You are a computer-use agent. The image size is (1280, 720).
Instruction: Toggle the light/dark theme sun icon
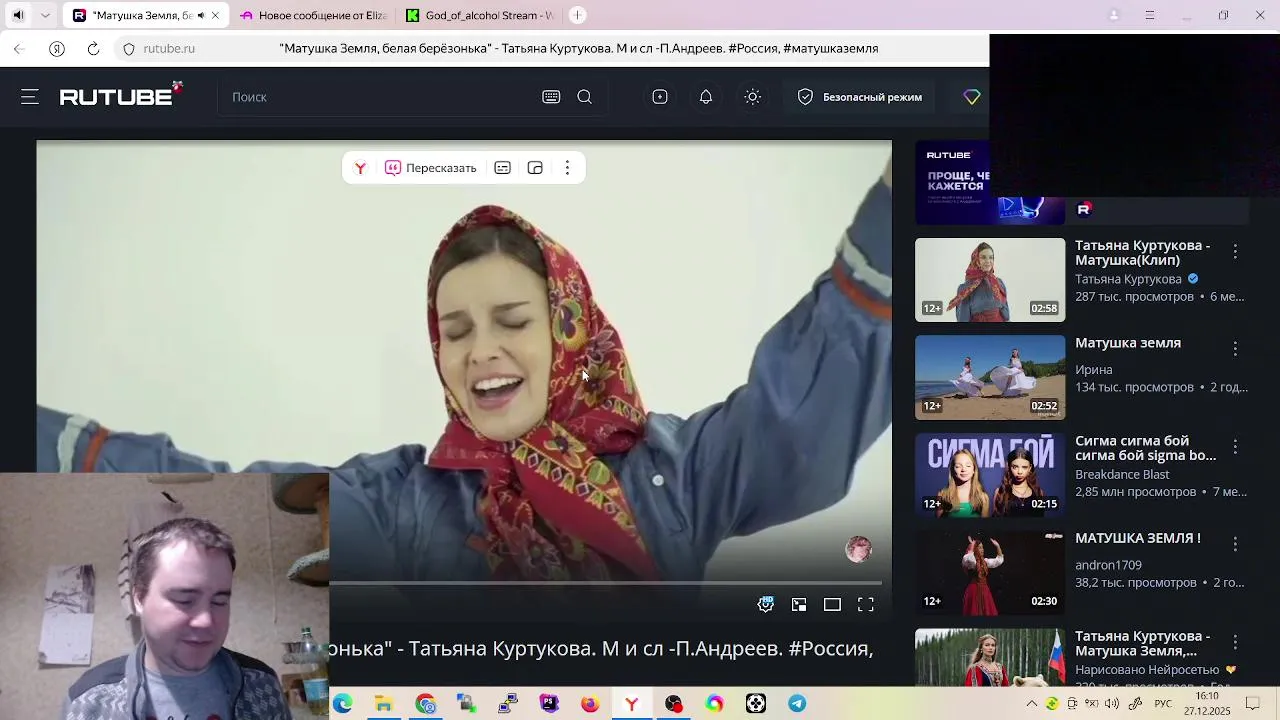click(x=753, y=97)
